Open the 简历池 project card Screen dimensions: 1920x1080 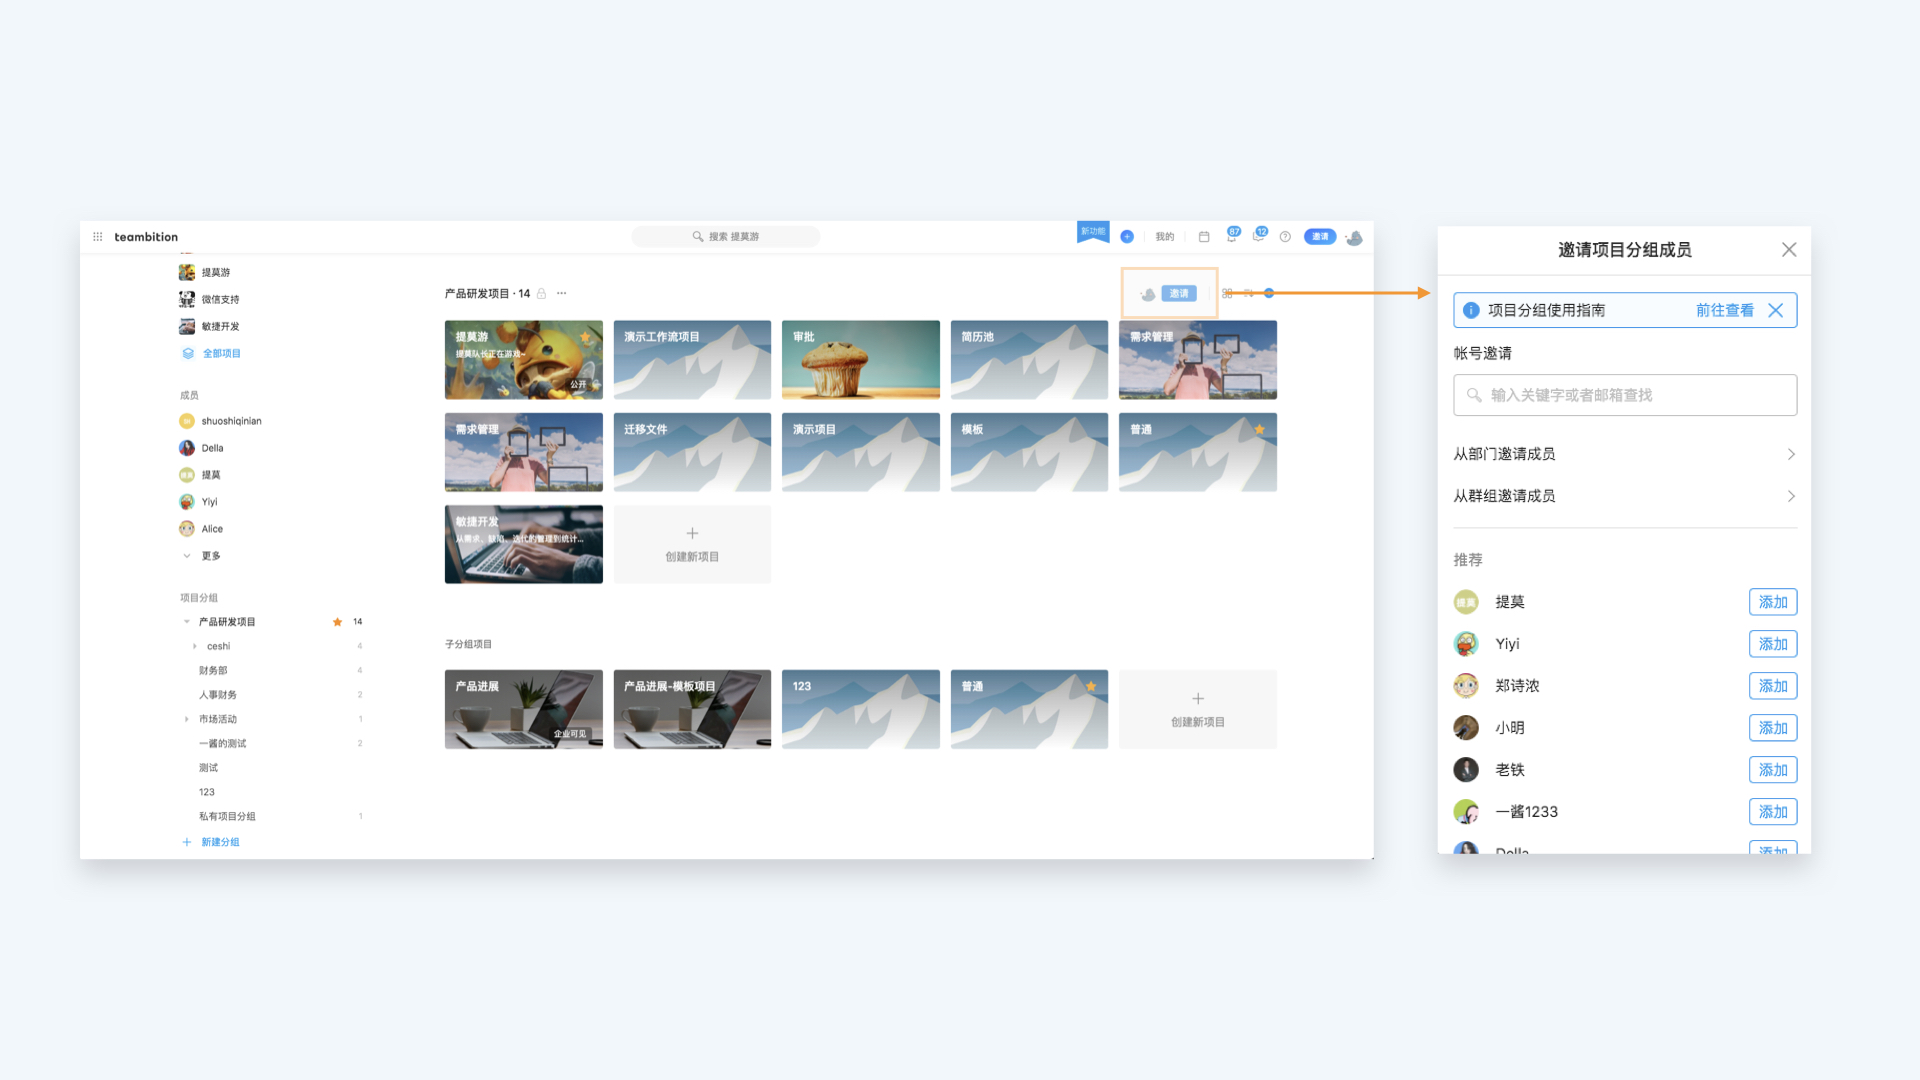click(x=1029, y=360)
